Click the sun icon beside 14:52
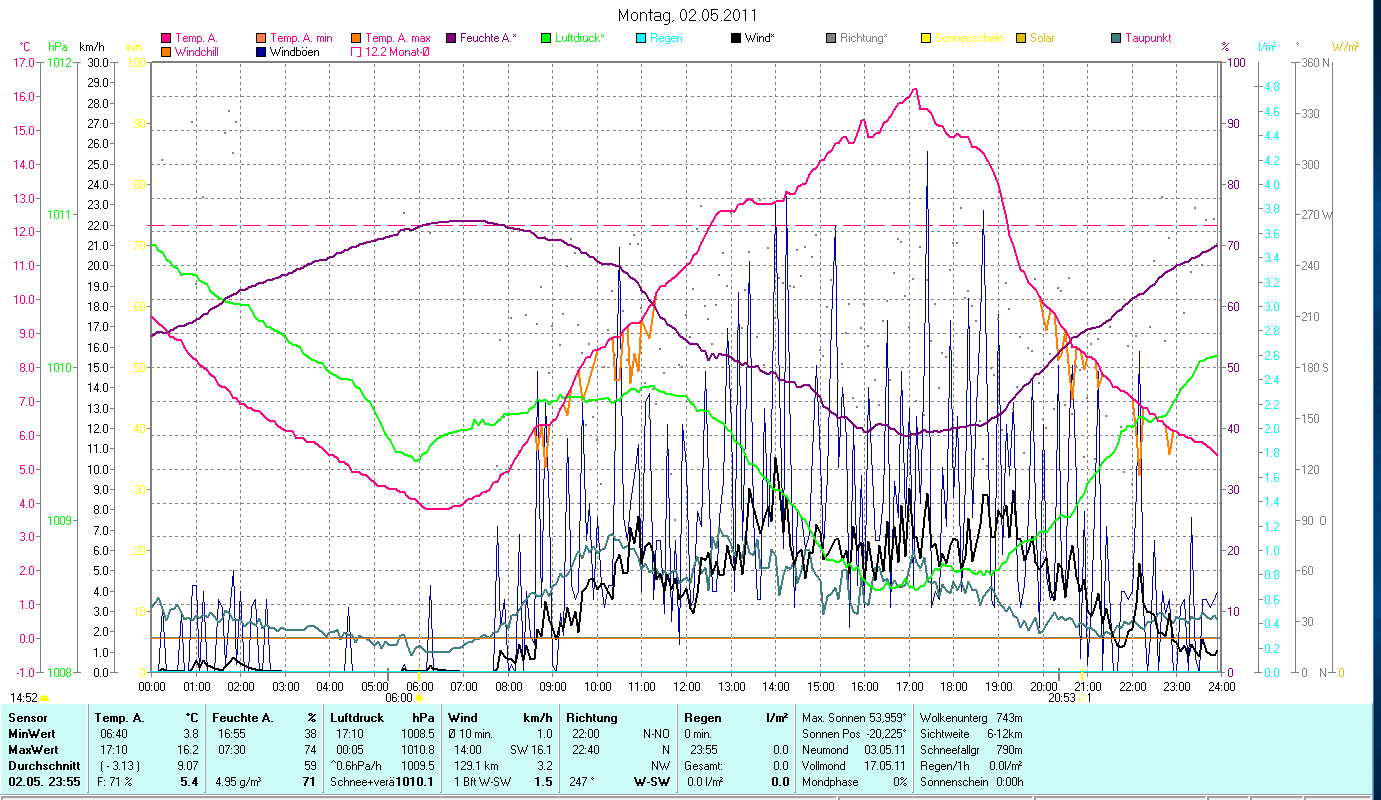Screen dimensions: 1381x800 [x=44, y=698]
